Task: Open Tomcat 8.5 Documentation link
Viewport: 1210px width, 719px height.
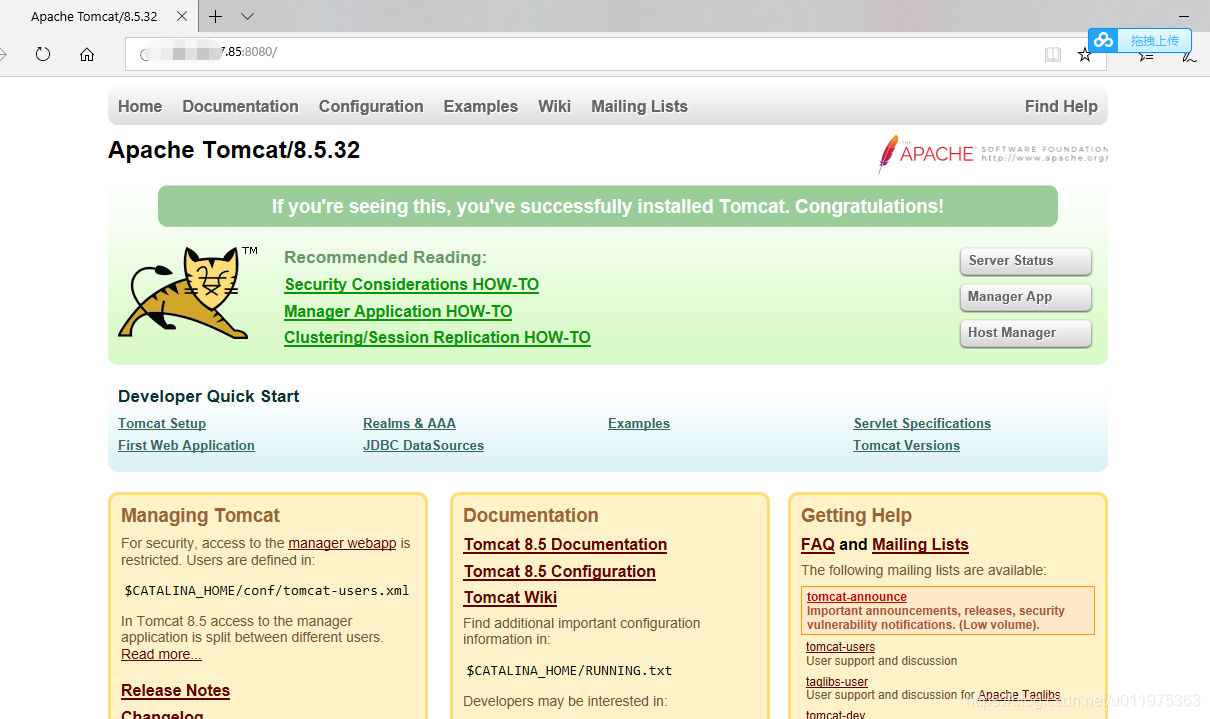Action: pyautogui.click(x=565, y=545)
